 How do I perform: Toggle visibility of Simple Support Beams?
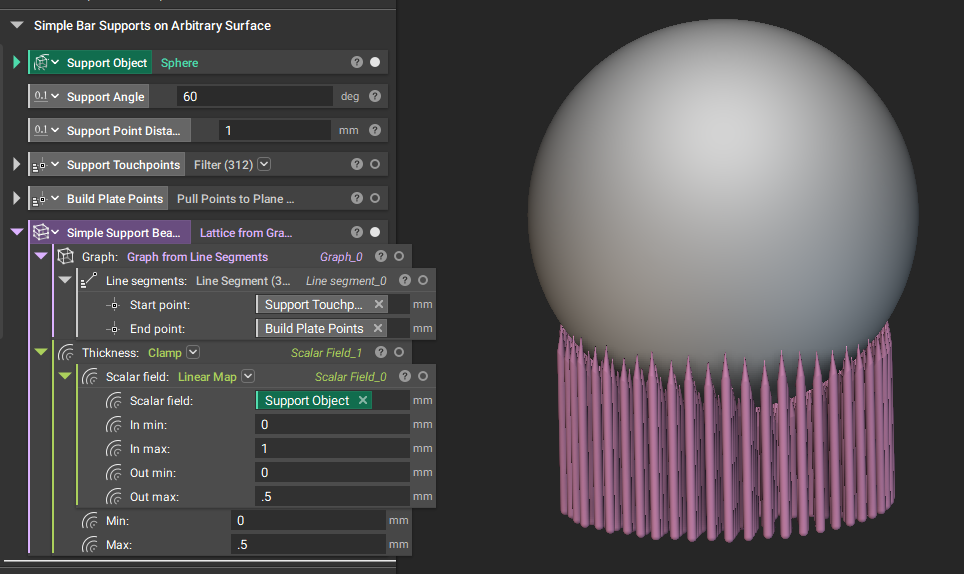(x=375, y=232)
